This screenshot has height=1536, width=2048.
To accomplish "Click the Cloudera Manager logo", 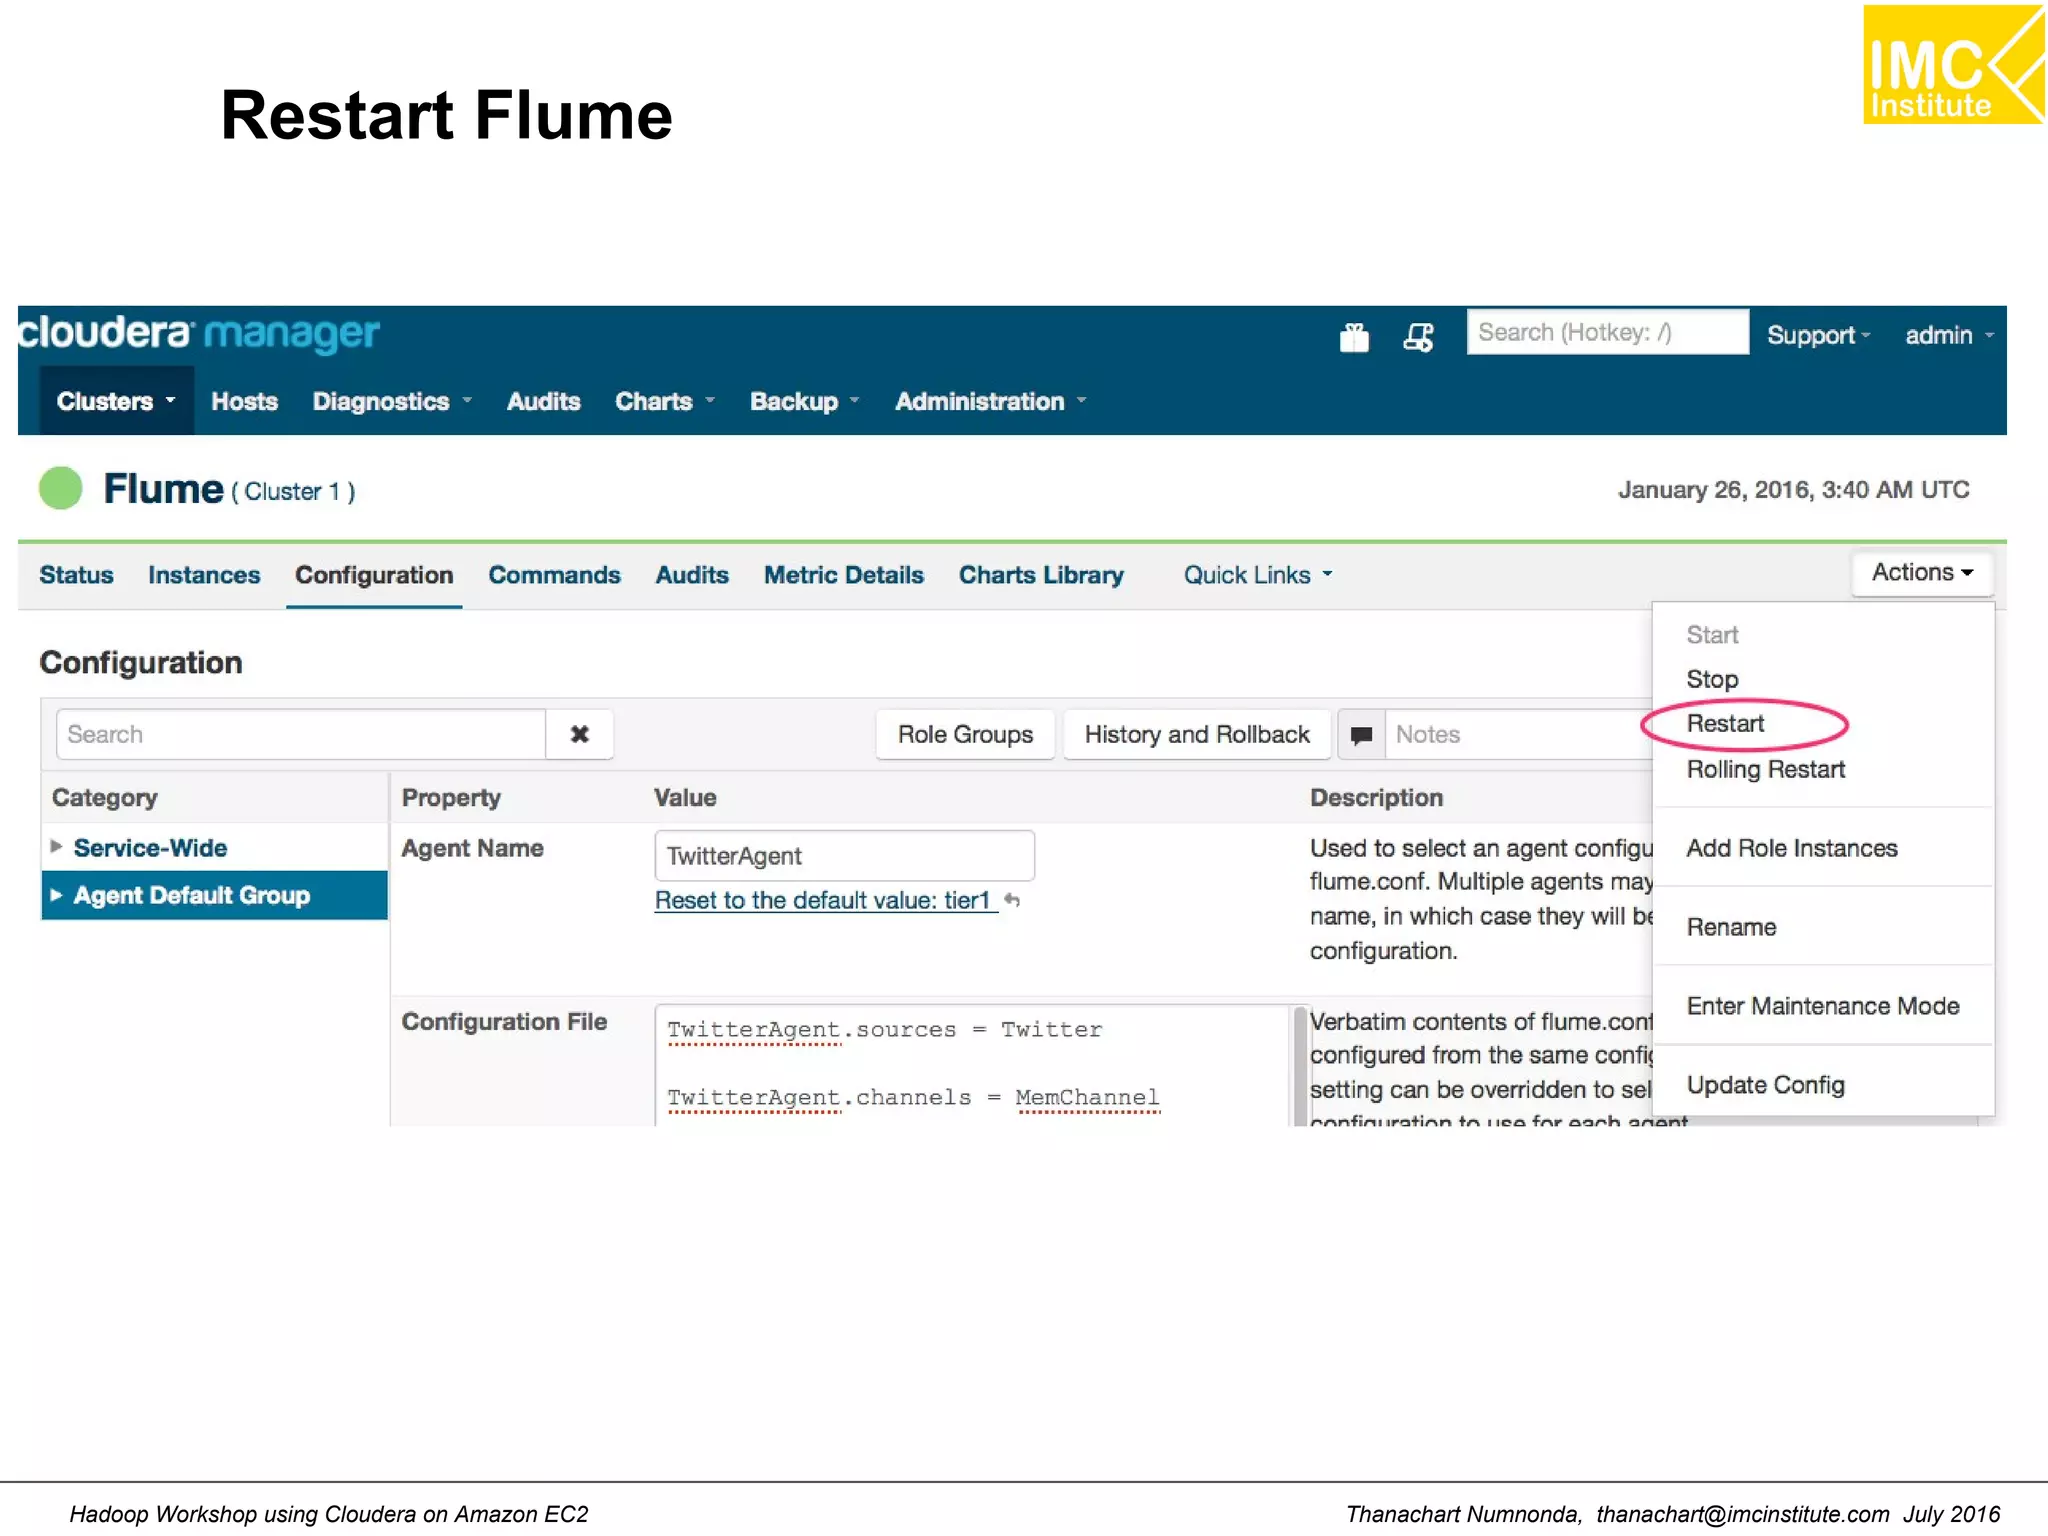I will click(198, 333).
